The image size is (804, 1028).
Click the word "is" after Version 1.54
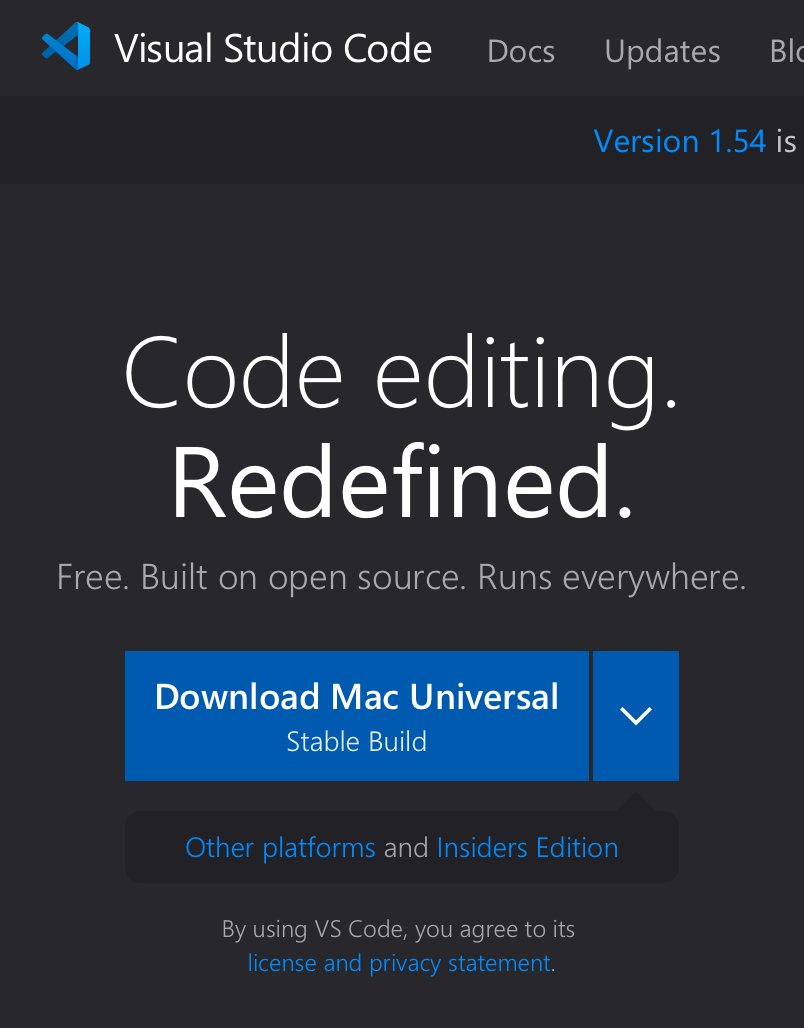pyautogui.click(x=786, y=142)
